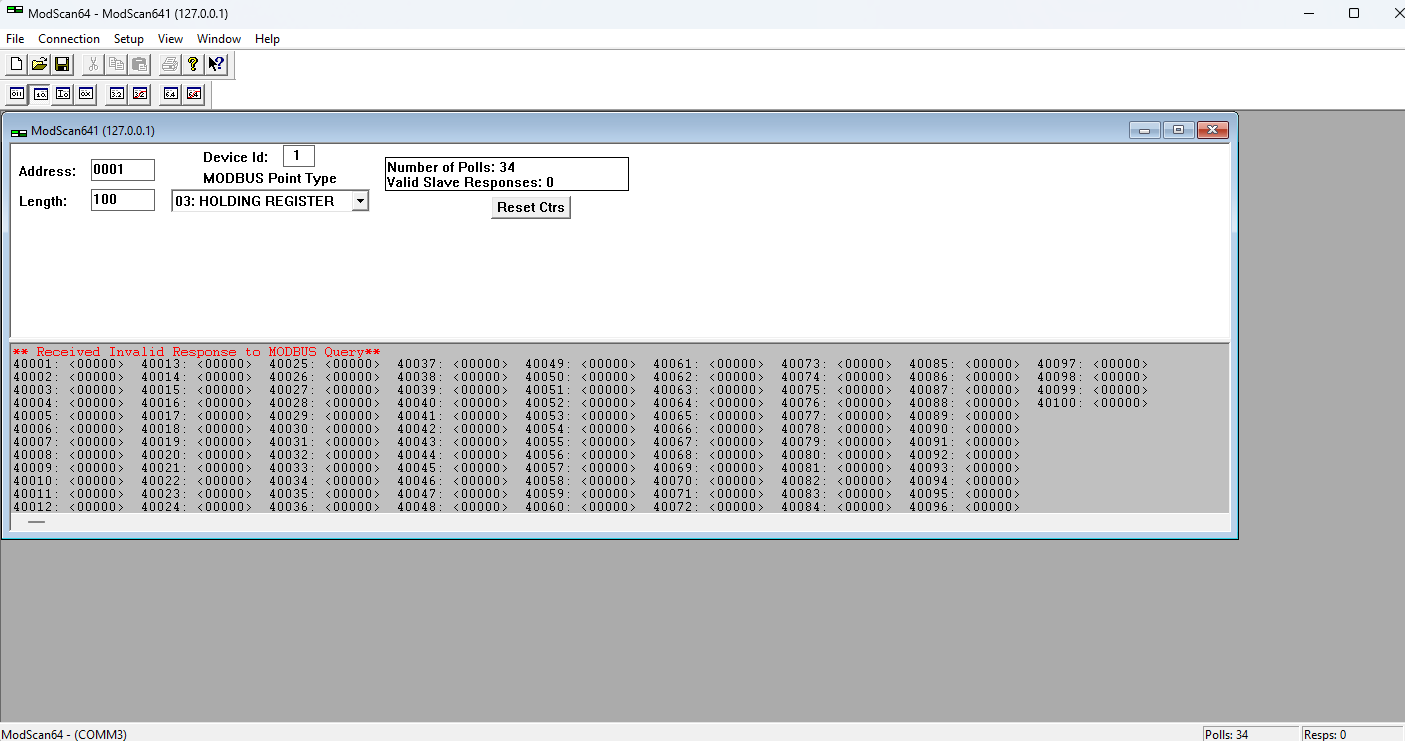Select register 40097 value
This screenshot has height=741, width=1405.
click(1121, 364)
